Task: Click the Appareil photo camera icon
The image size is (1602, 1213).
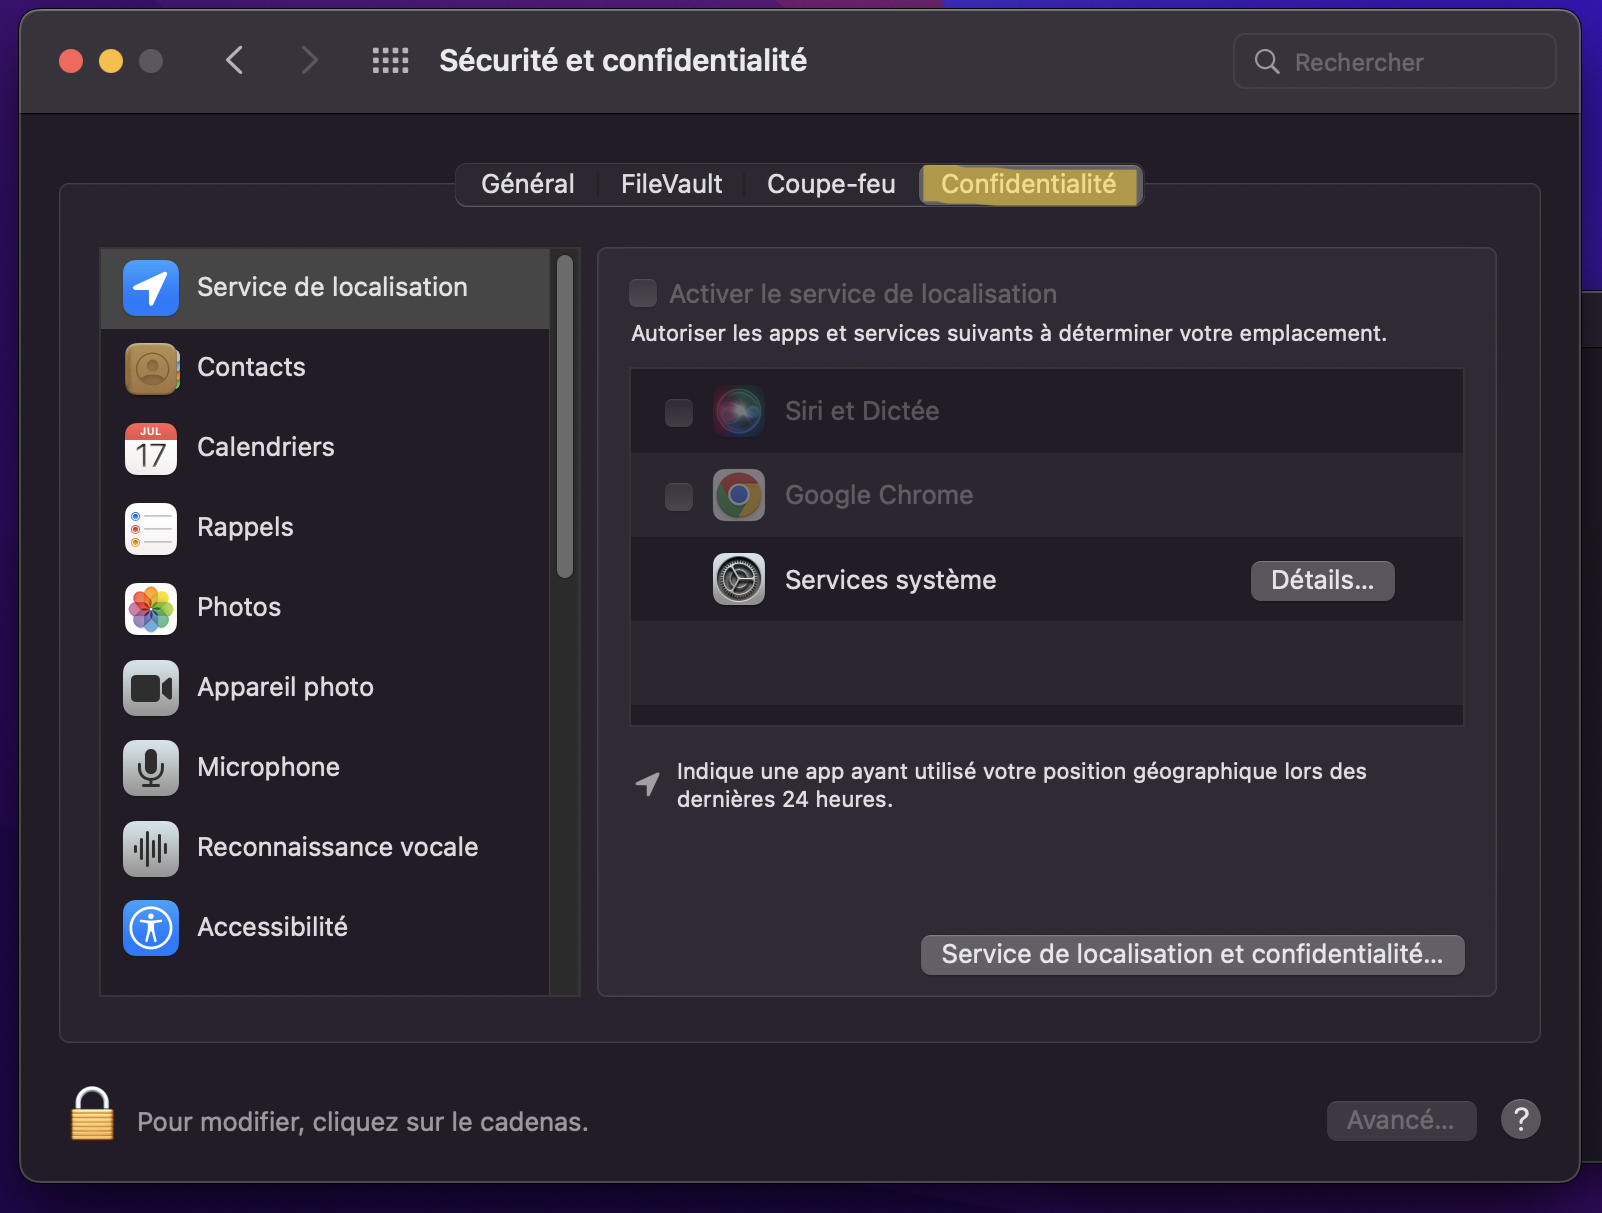Action: [150, 688]
